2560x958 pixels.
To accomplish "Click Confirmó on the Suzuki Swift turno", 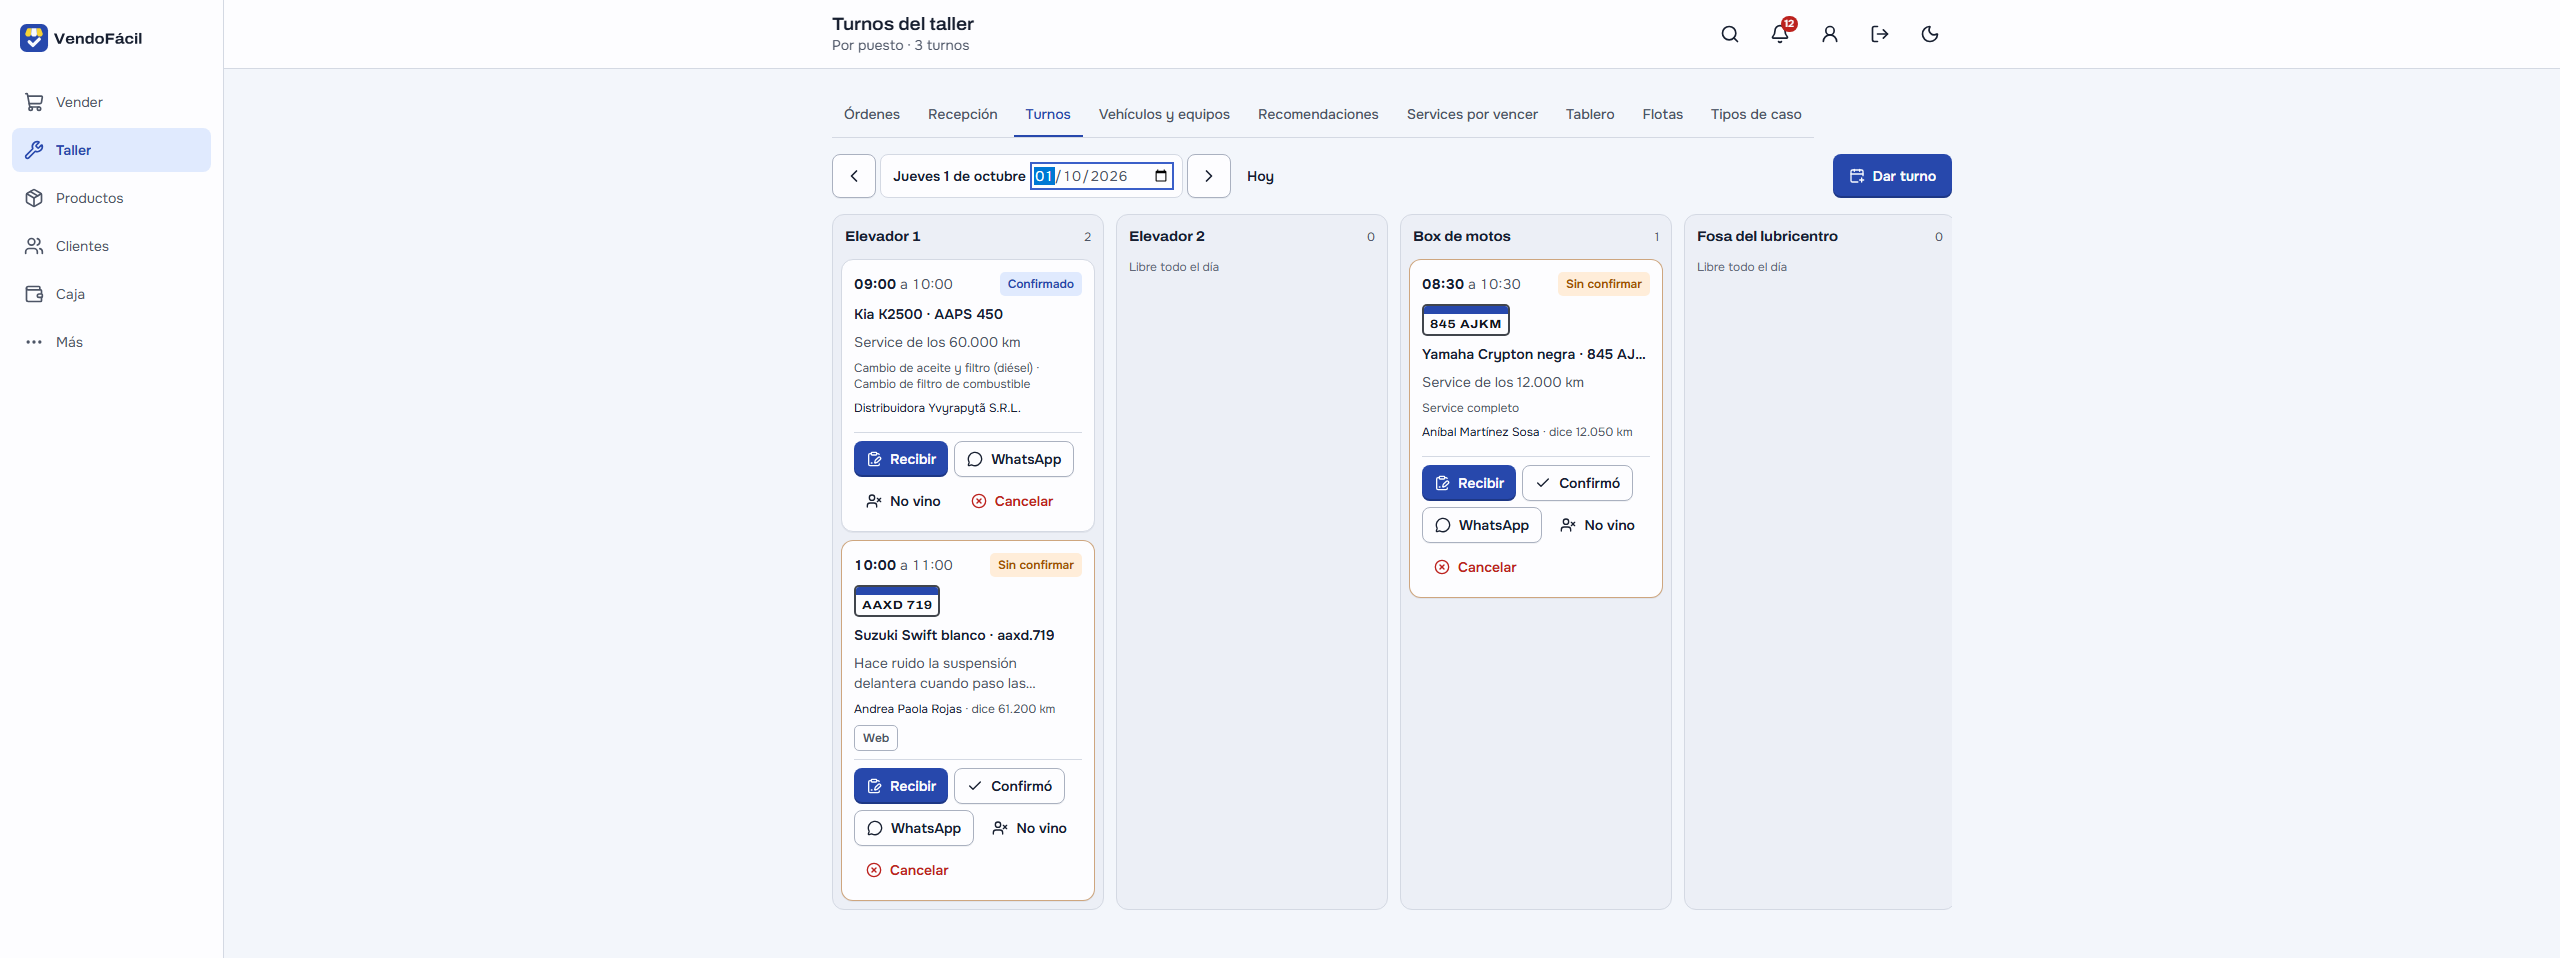I will point(1009,786).
